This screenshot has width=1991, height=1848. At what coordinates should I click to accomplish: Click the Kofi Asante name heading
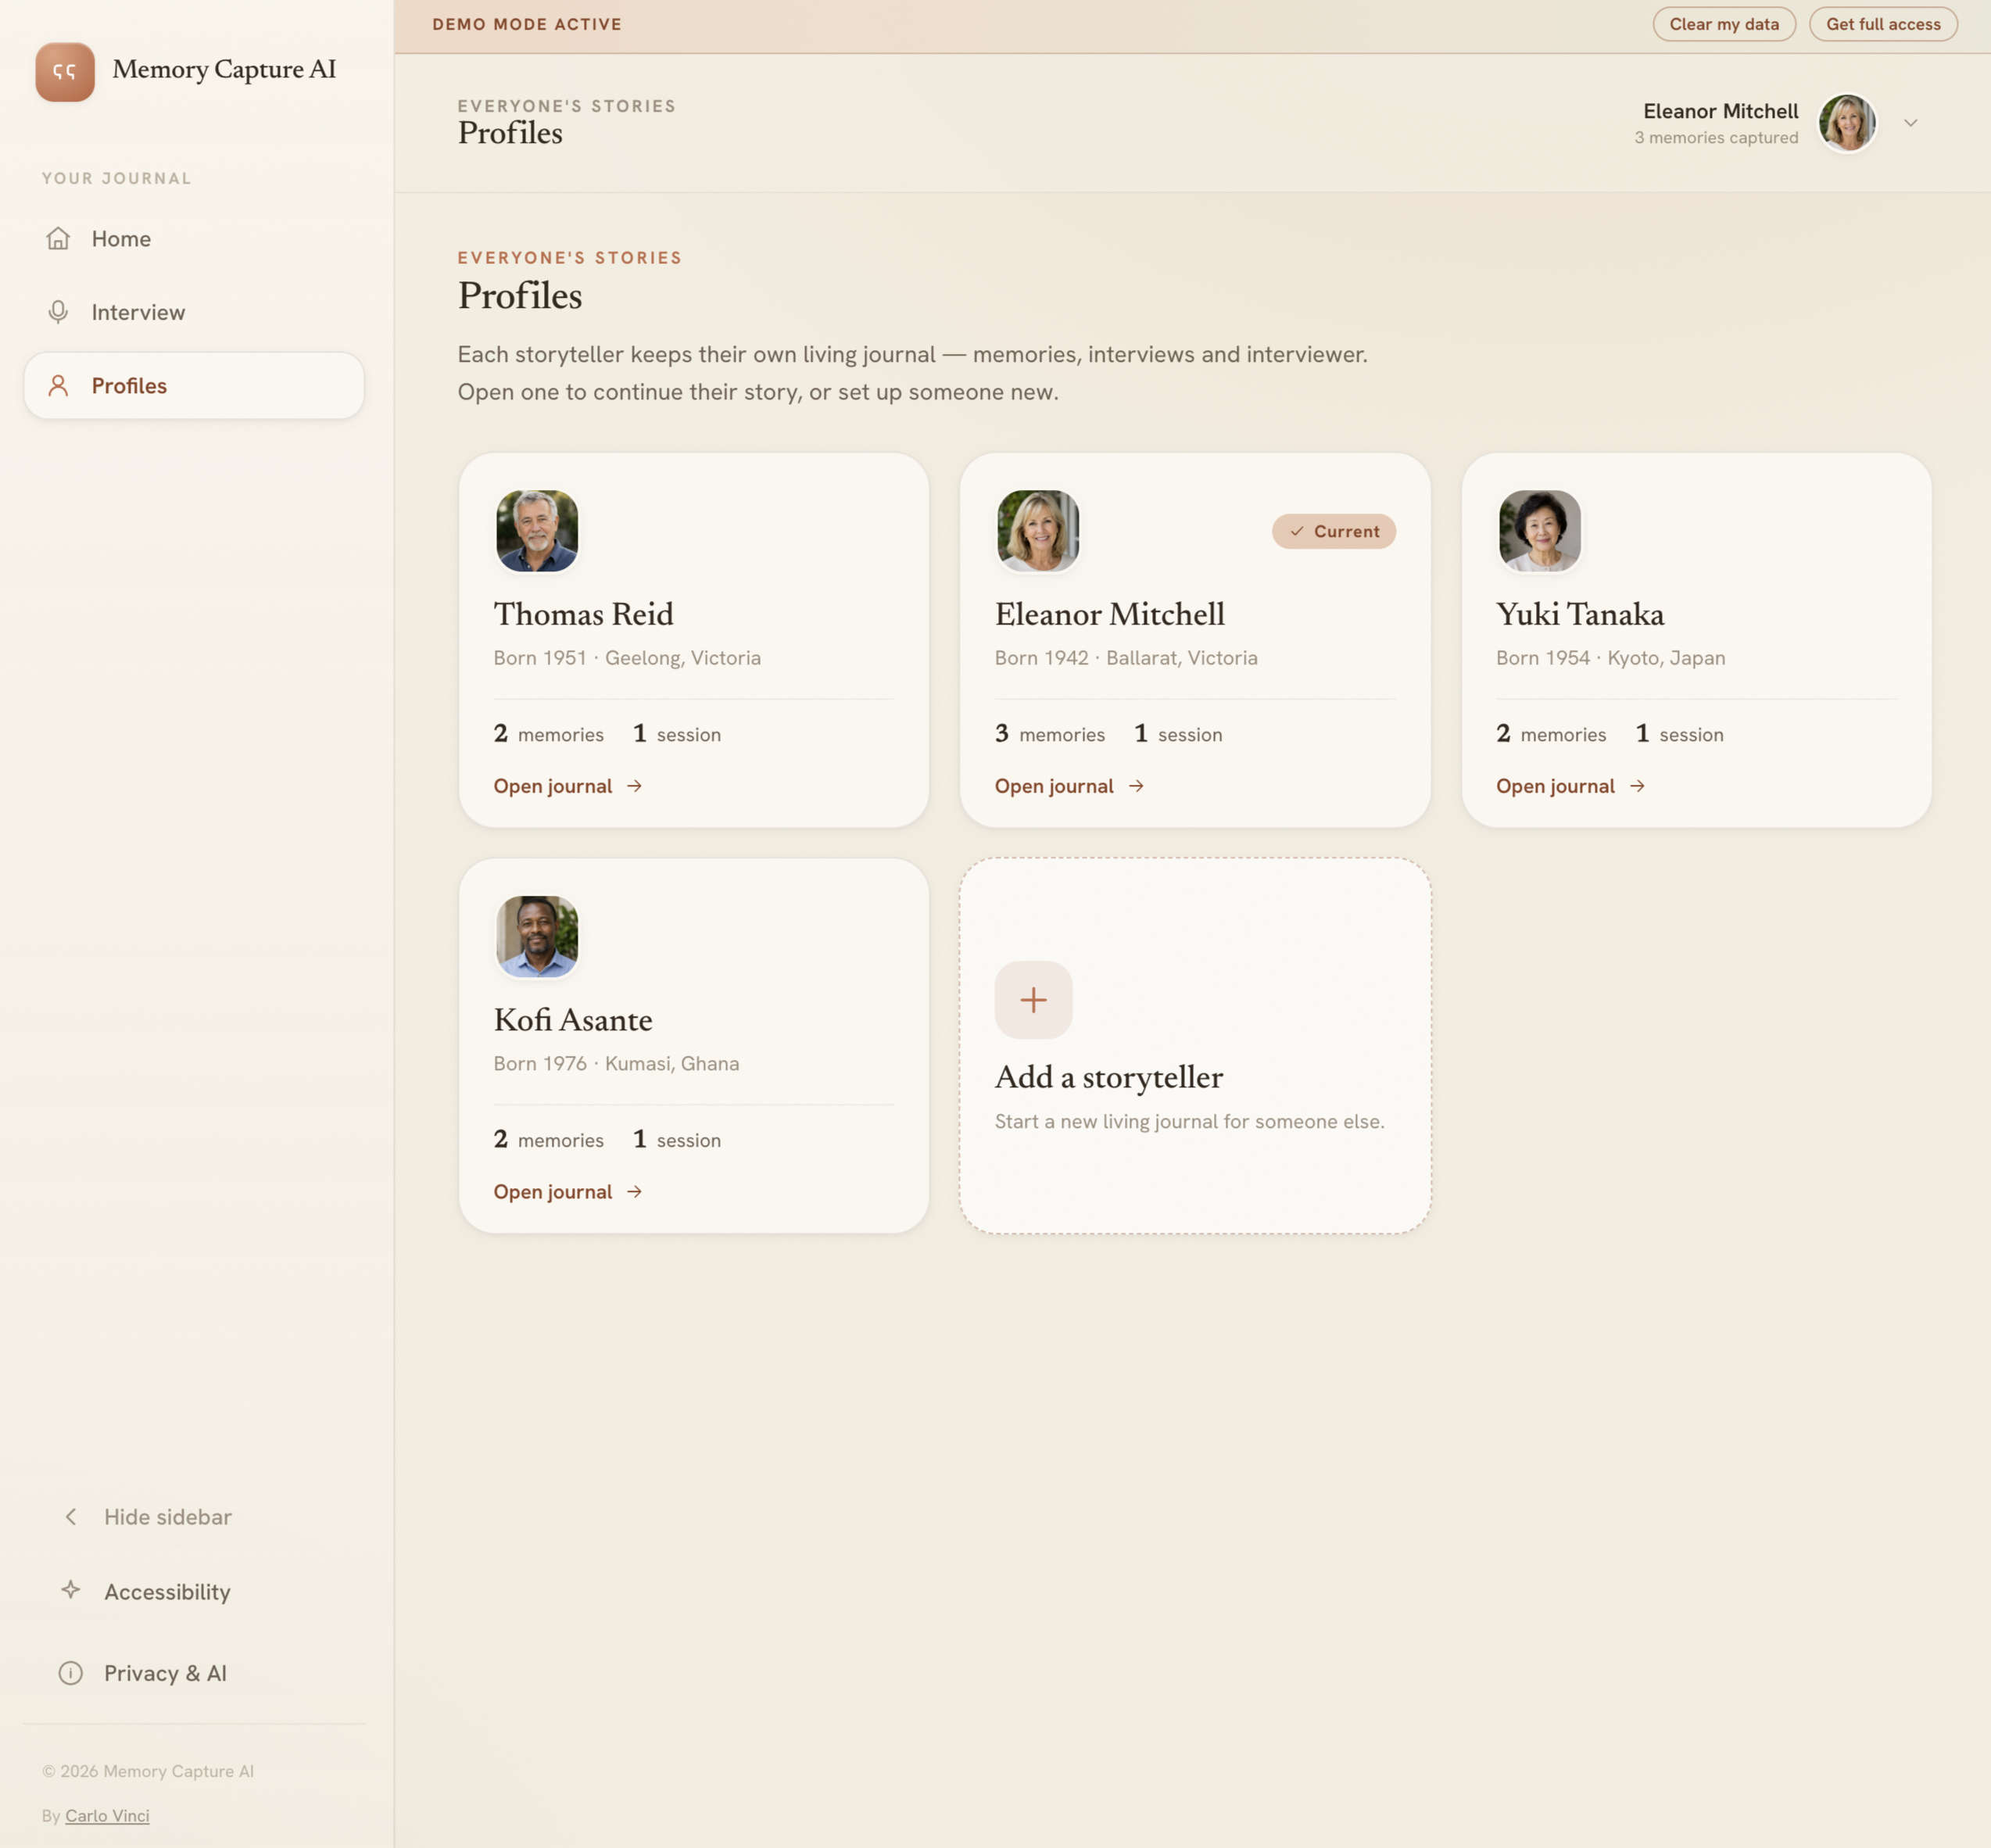tap(573, 1020)
